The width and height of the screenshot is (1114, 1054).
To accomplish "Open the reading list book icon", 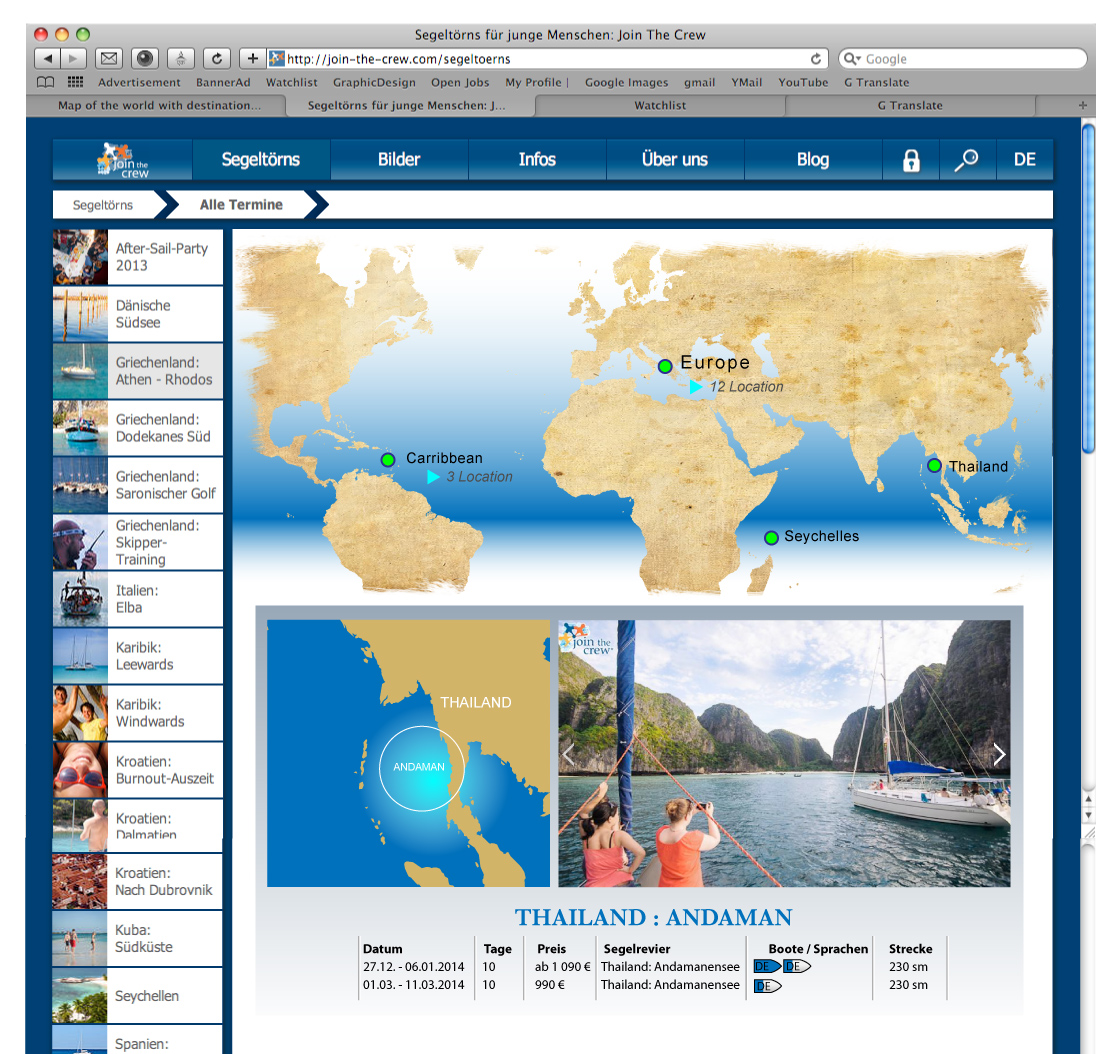I will (45, 82).
